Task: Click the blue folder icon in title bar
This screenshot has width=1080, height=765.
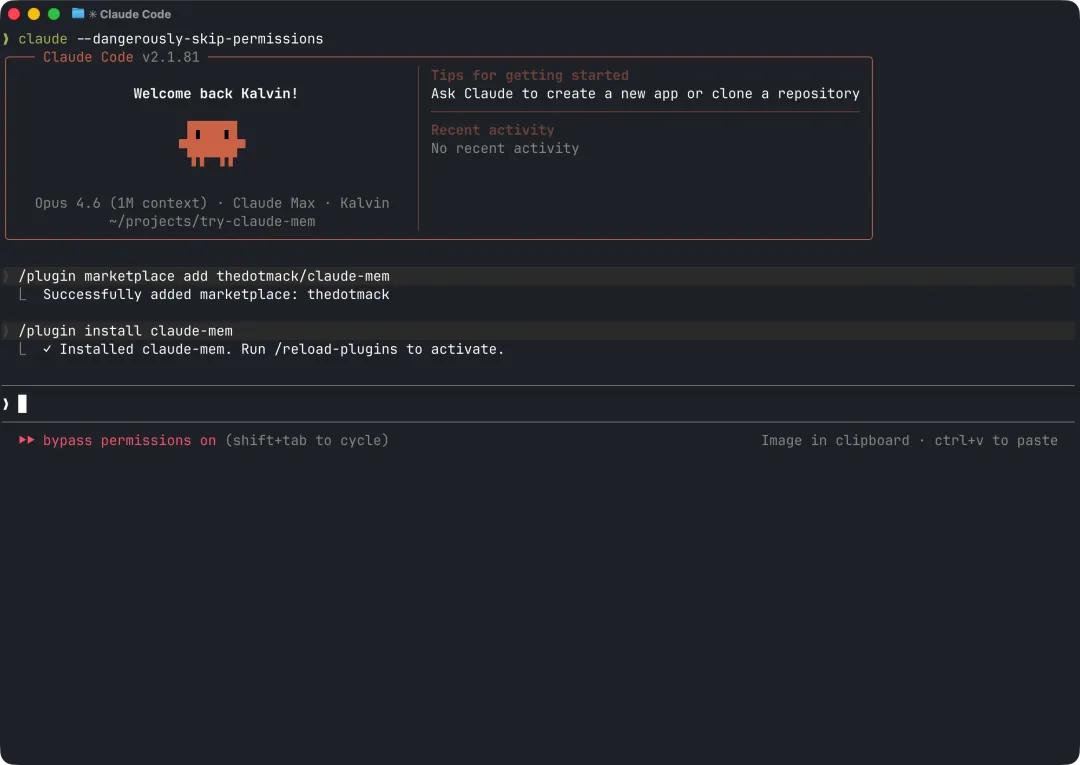Action: (x=78, y=13)
